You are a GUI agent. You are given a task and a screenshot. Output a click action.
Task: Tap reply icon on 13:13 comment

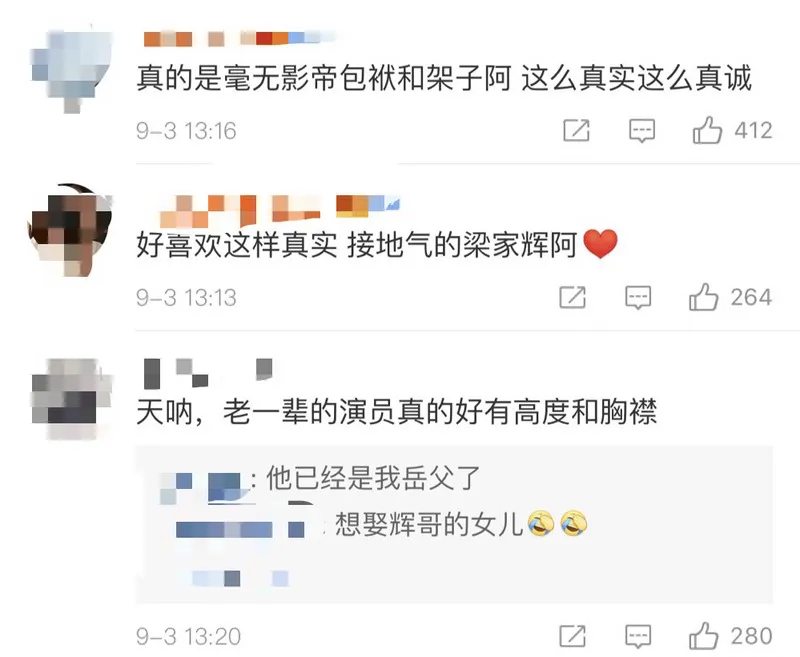pos(638,297)
